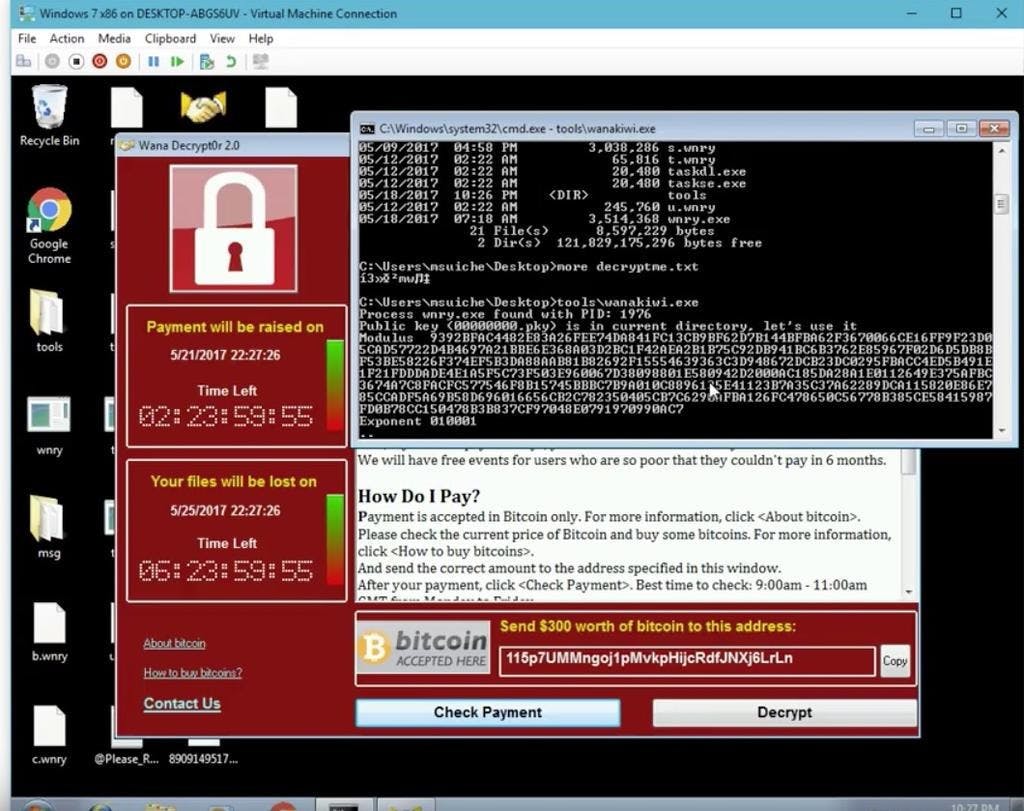This screenshot has height=811, width=1024.
Task: Maximize the cmd.exe window
Action: click(961, 129)
